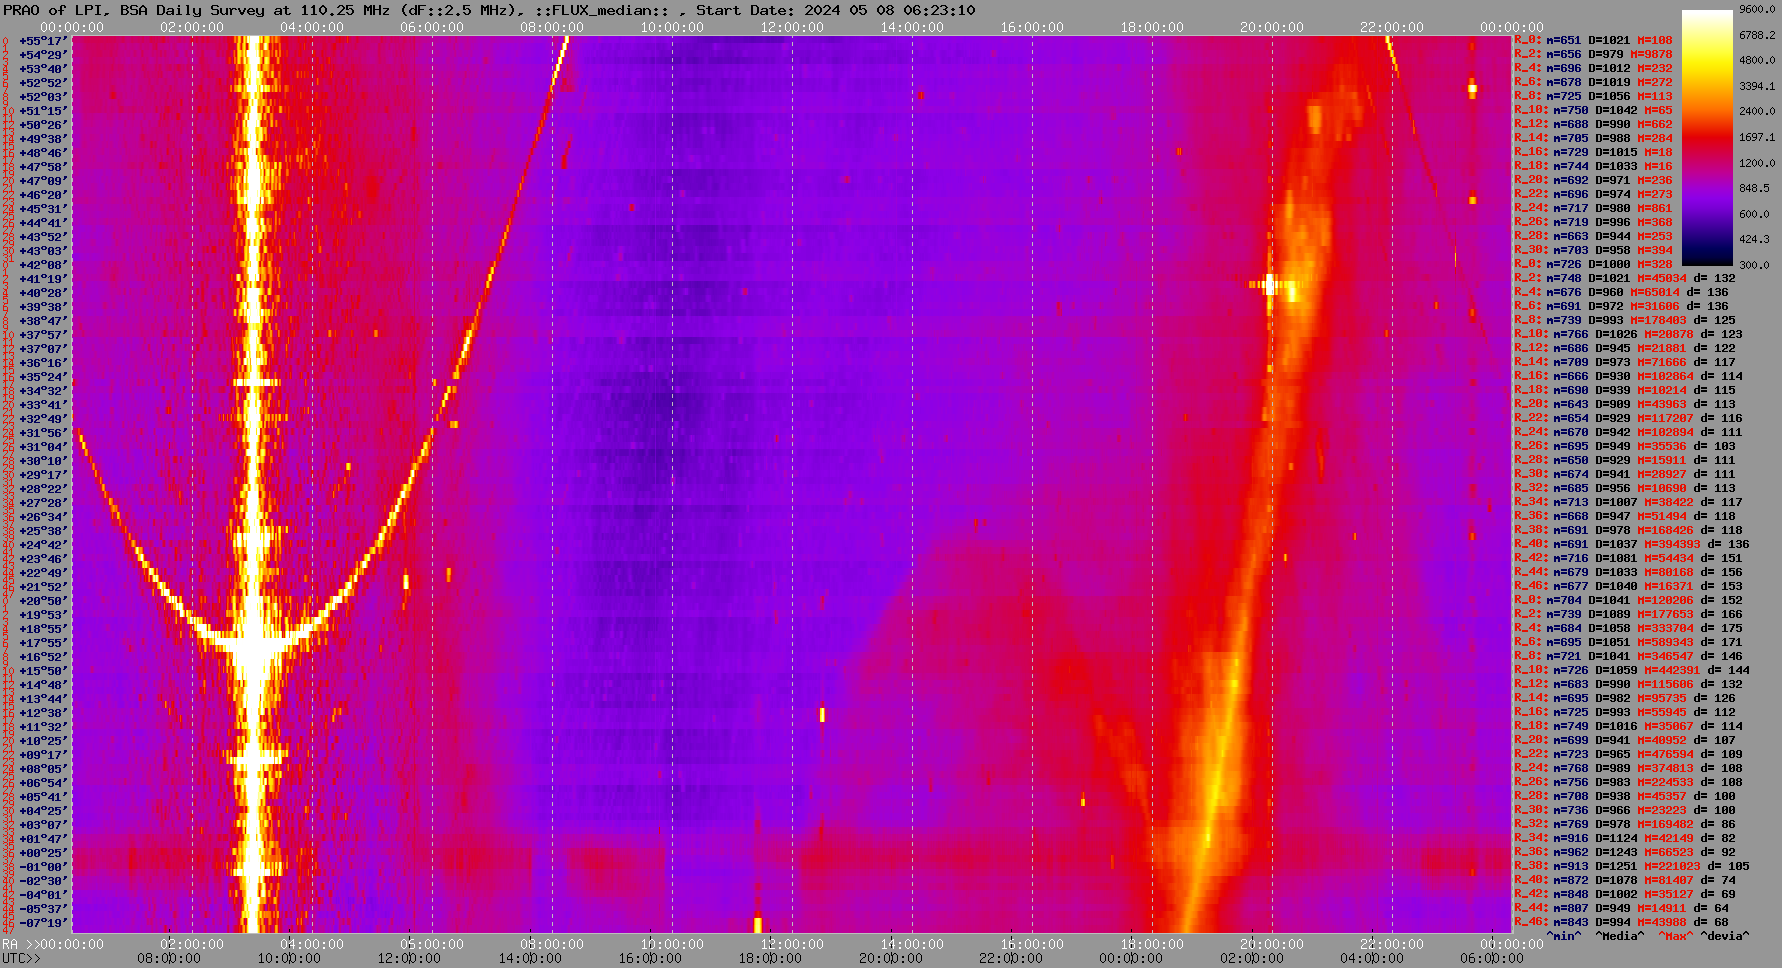Select the declination label +42°08'
Screen dimensions: 1782x968
point(42,265)
